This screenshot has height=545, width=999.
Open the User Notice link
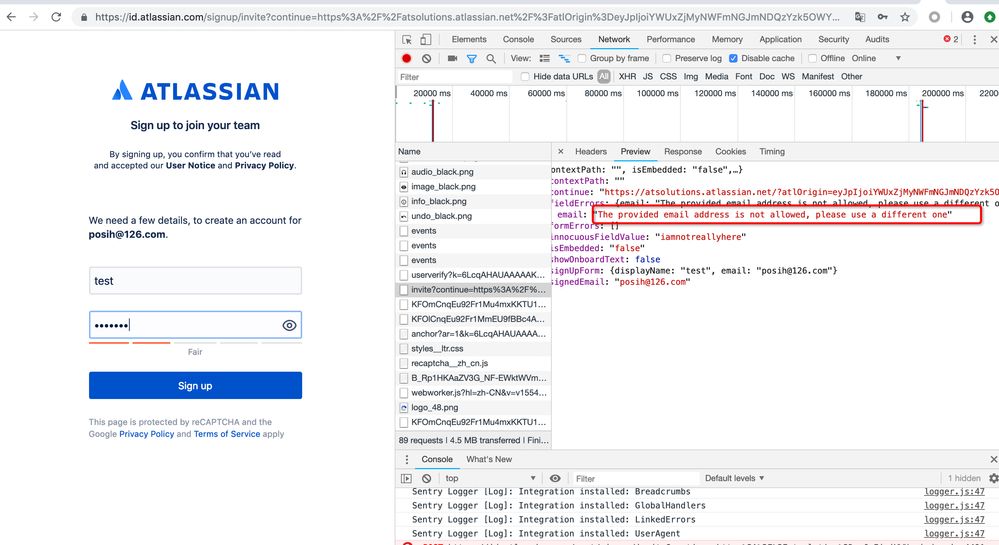[x=190, y=166]
